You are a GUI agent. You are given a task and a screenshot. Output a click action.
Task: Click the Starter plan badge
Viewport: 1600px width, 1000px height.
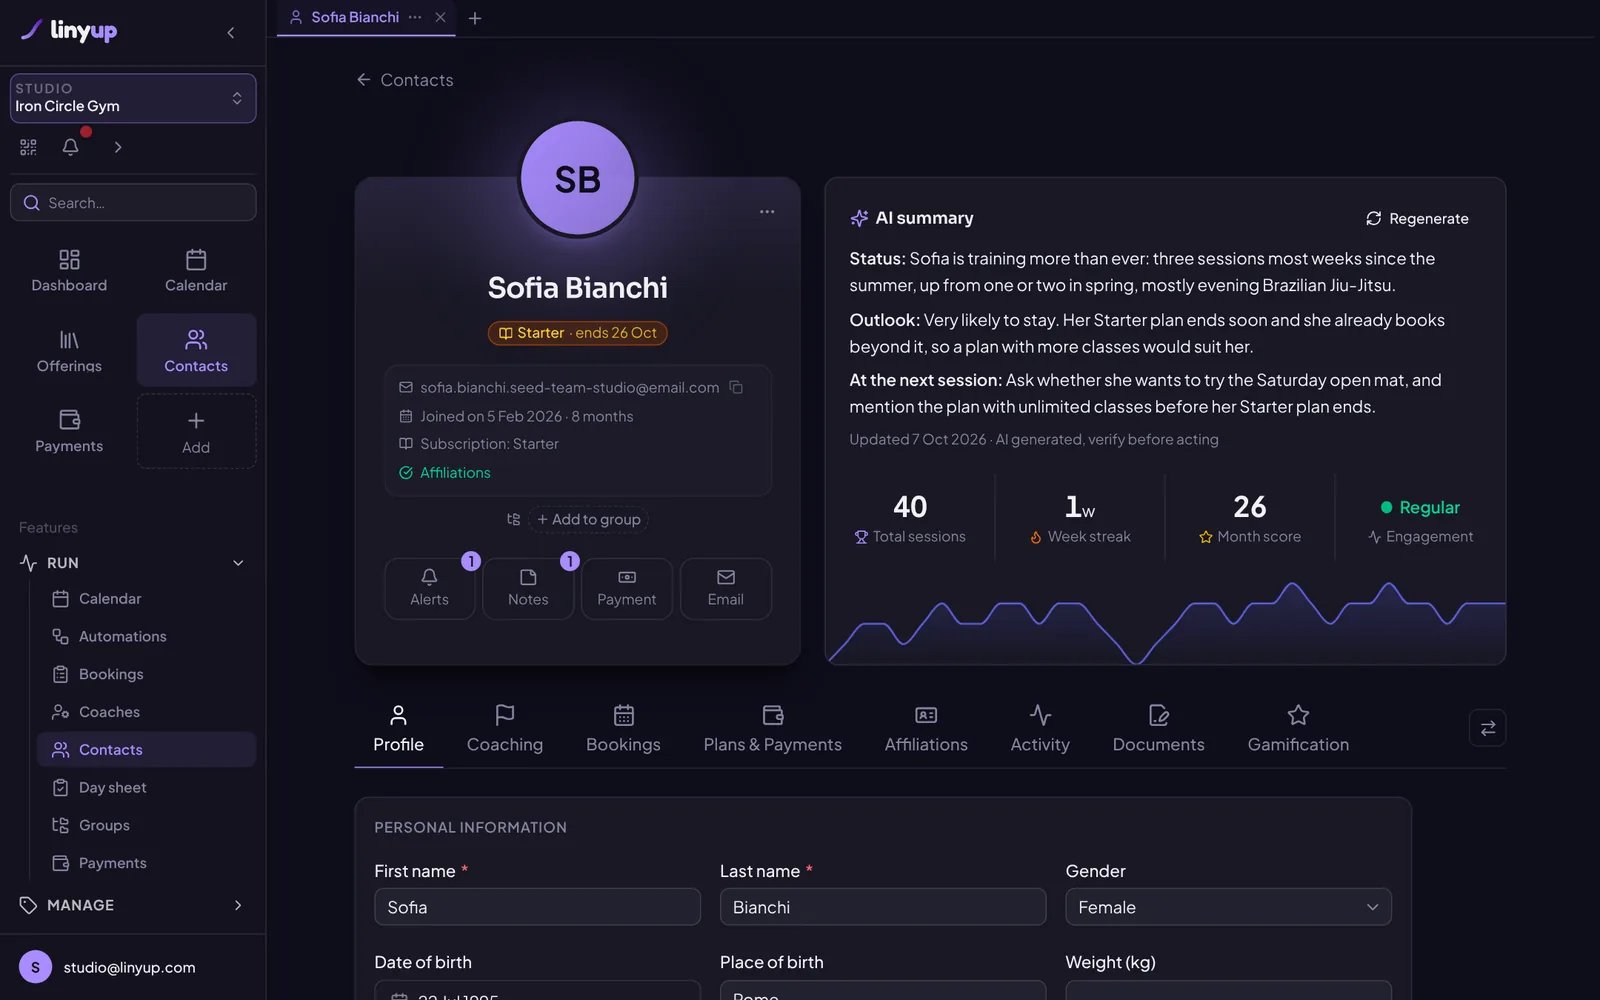coord(578,333)
